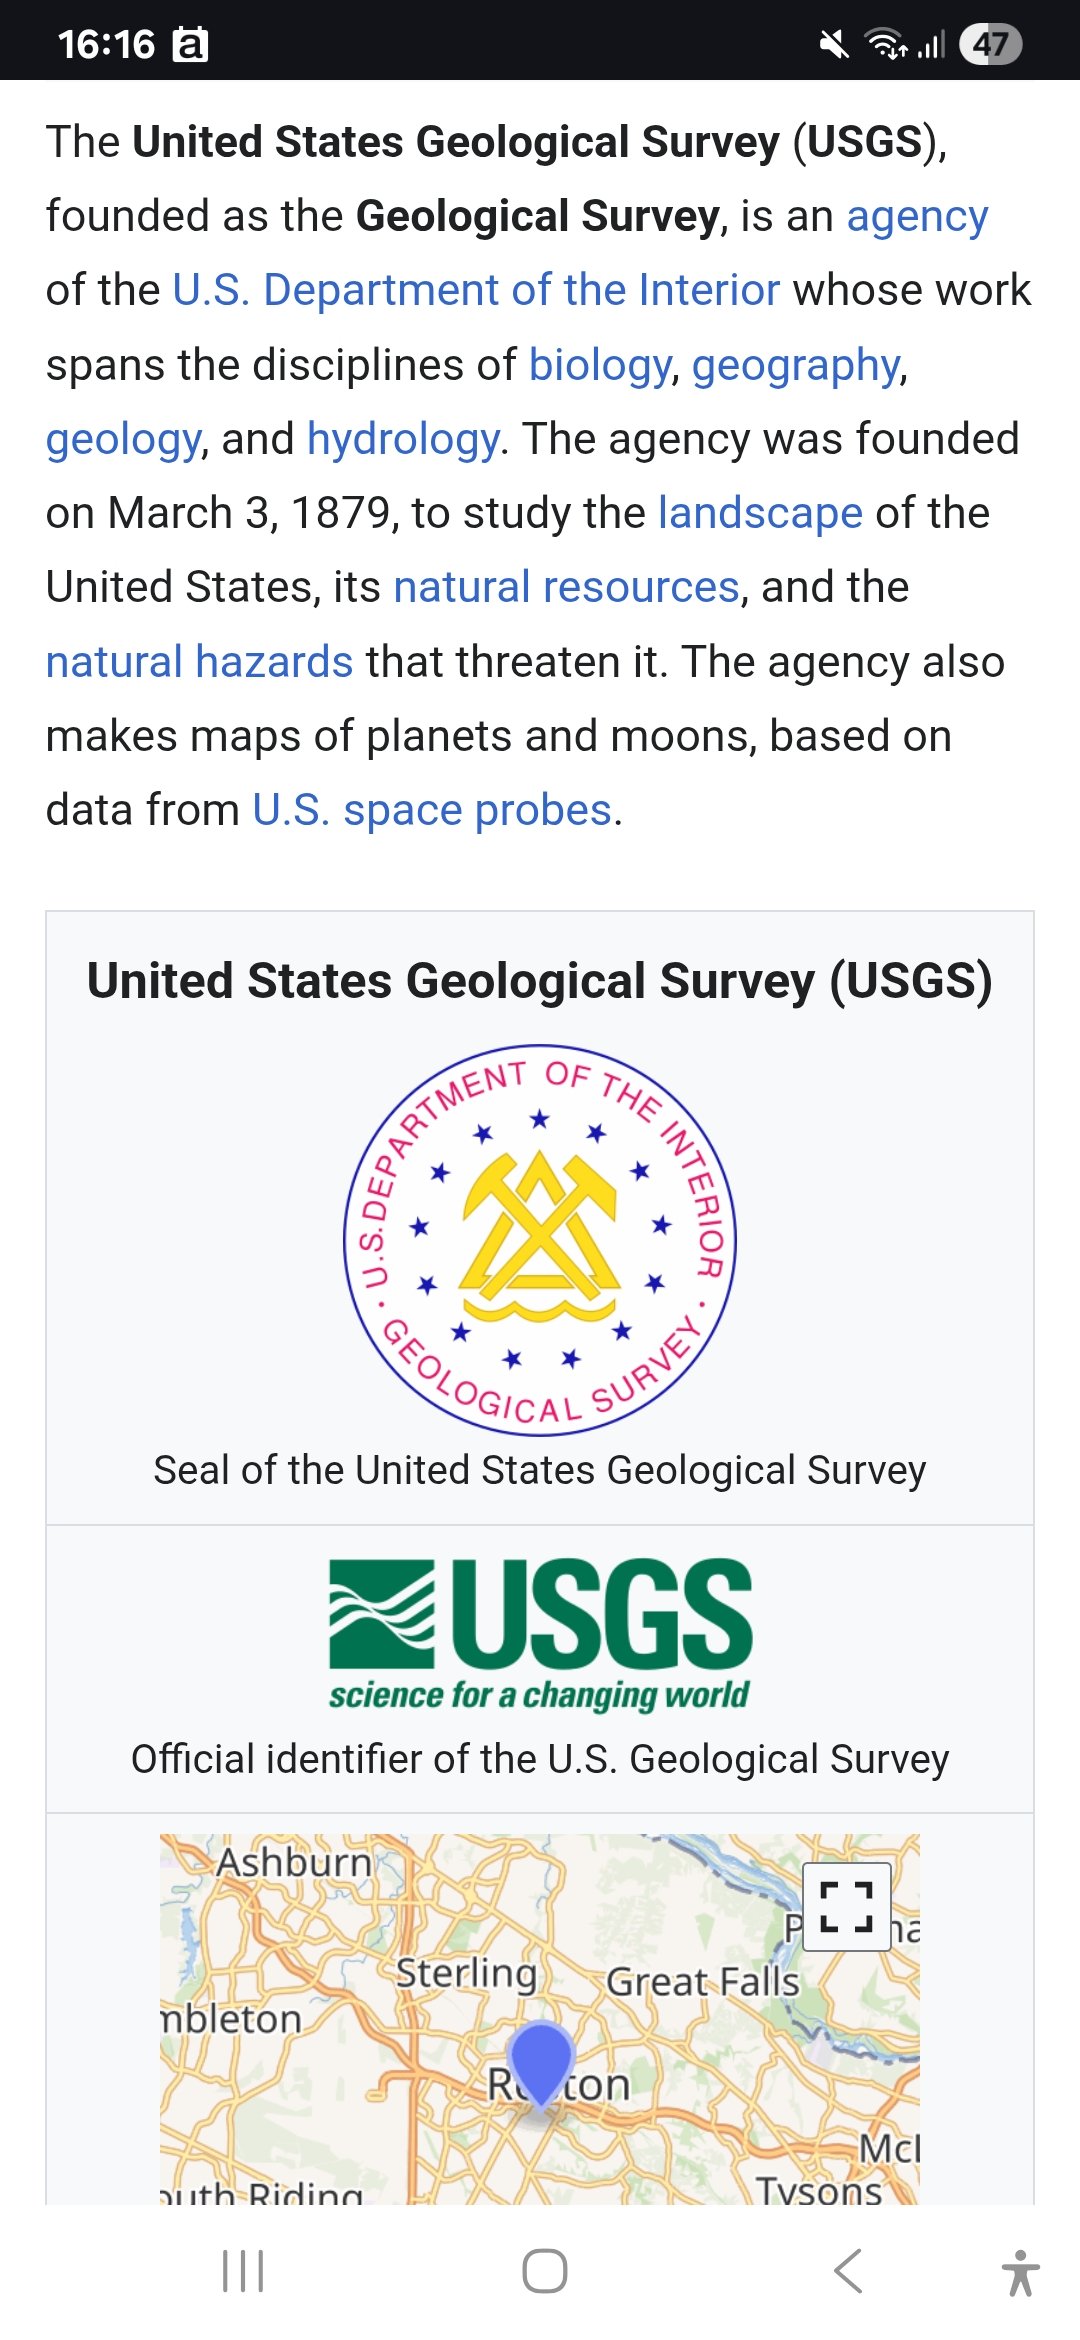Follow the 'biology' link

[x=600, y=365]
